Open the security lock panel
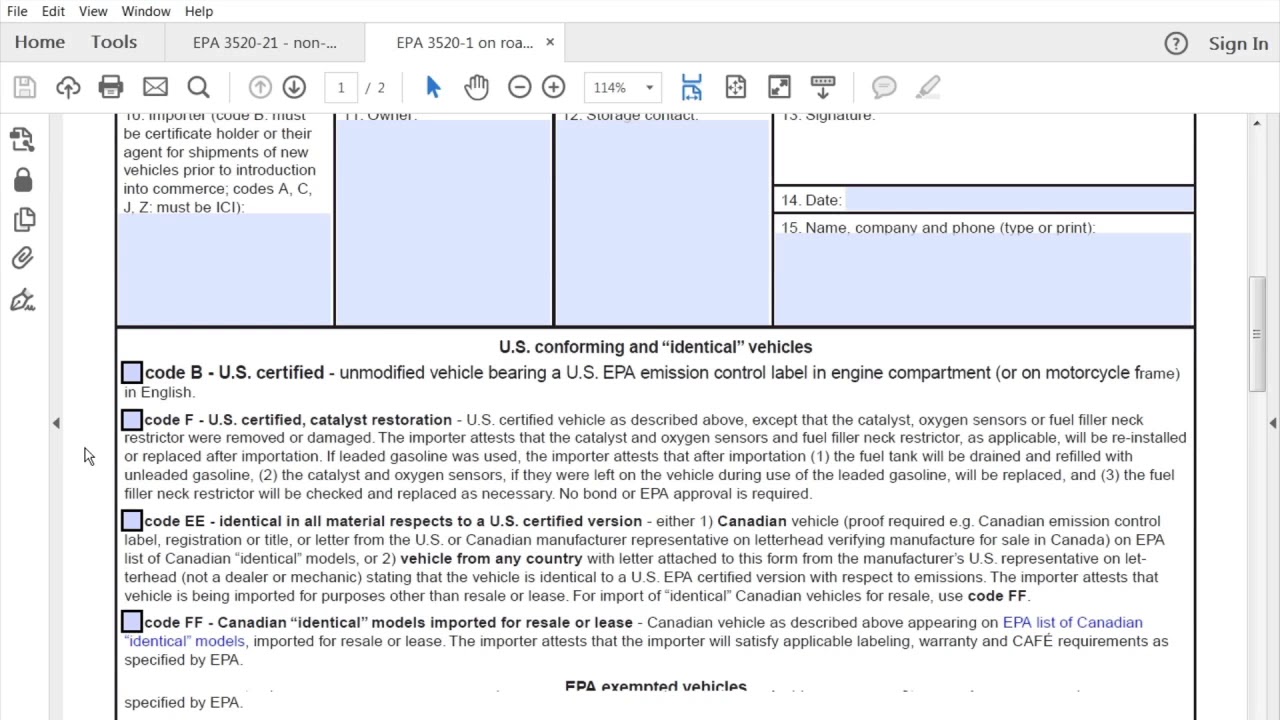This screenshot has width=1280, height=720. 23,180
